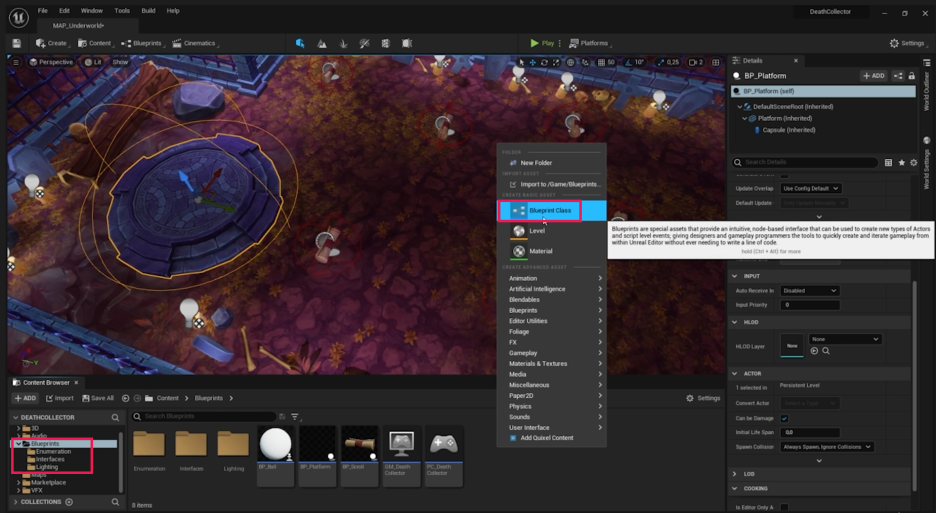Collapse the INPUT section

pos(735,277)
